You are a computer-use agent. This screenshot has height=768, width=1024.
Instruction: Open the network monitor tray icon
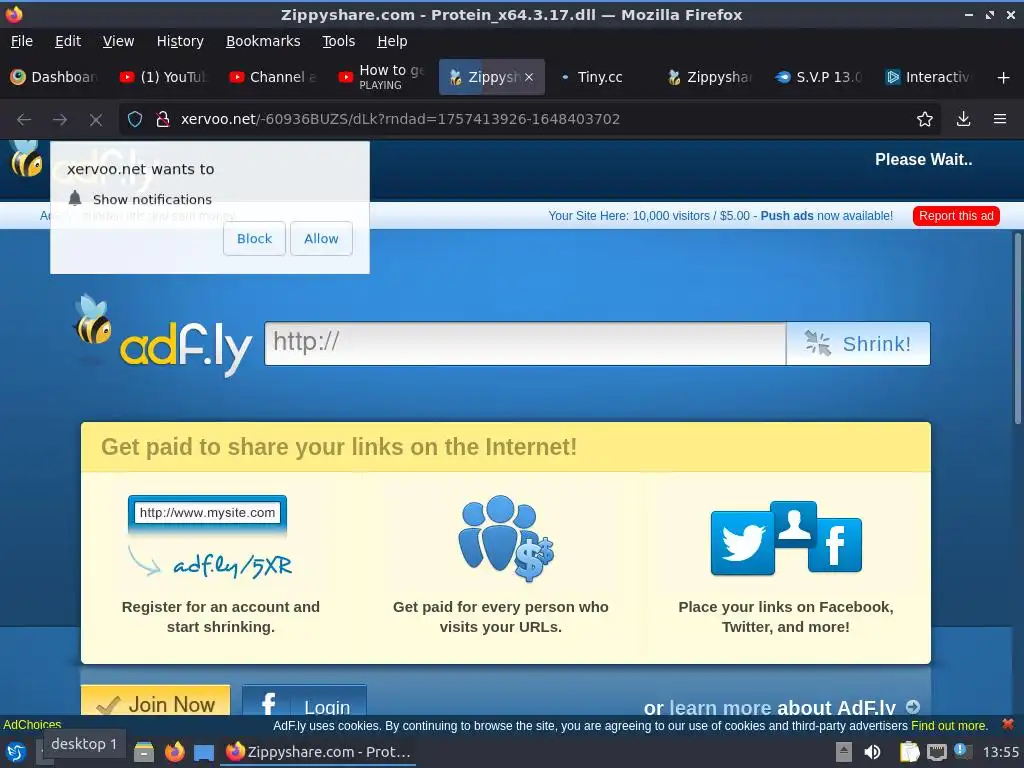coord(936,752)
